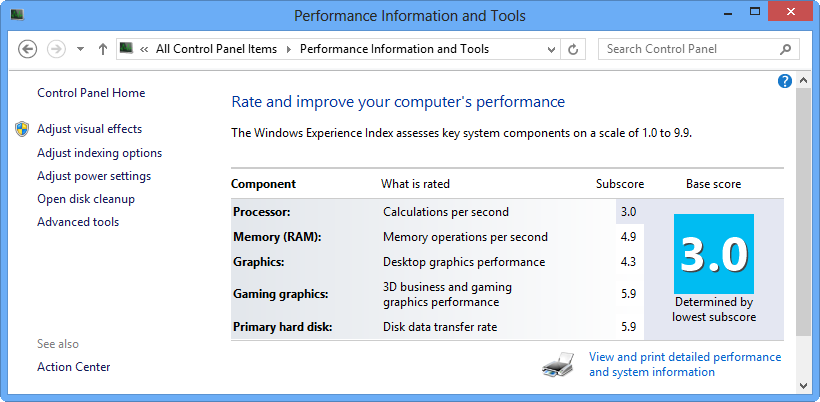Click the vertical scrollbar down arrow
Image resolution: width=820 pixels, height=402 pixels.
pyautogui.click(x=804, y=384)
